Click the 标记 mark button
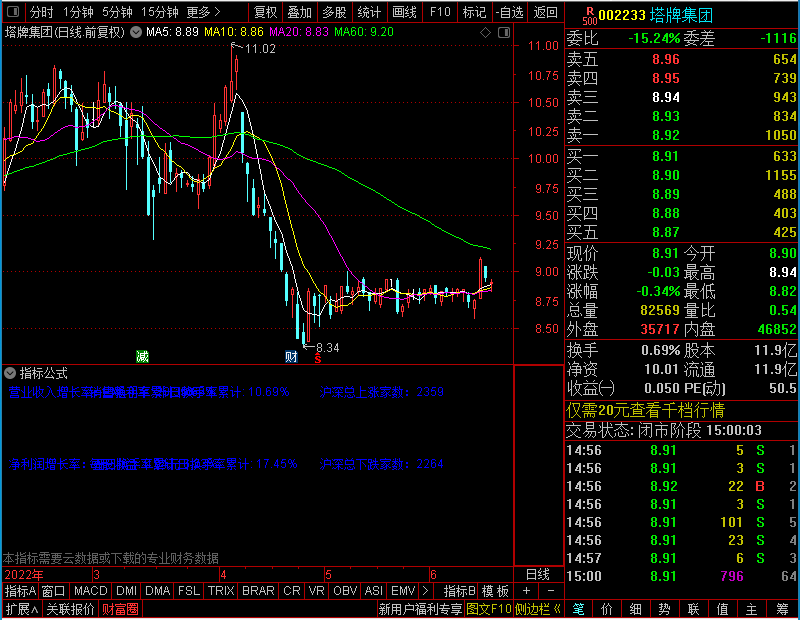The image size is (800, 620). click(x=474, y=12)
